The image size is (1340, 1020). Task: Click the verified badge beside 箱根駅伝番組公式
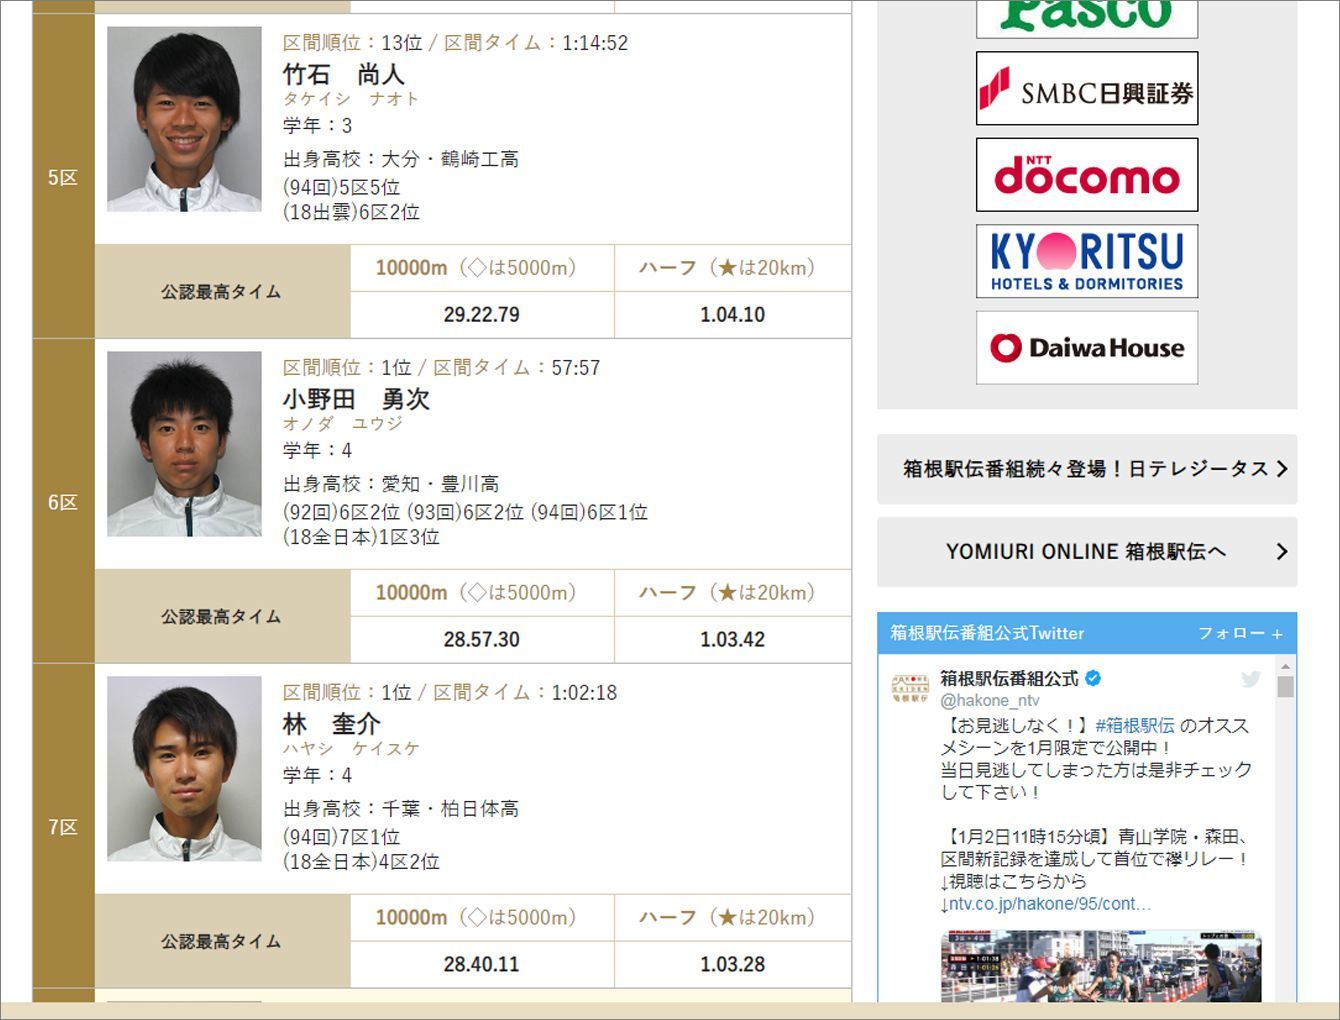(1093, 678)
